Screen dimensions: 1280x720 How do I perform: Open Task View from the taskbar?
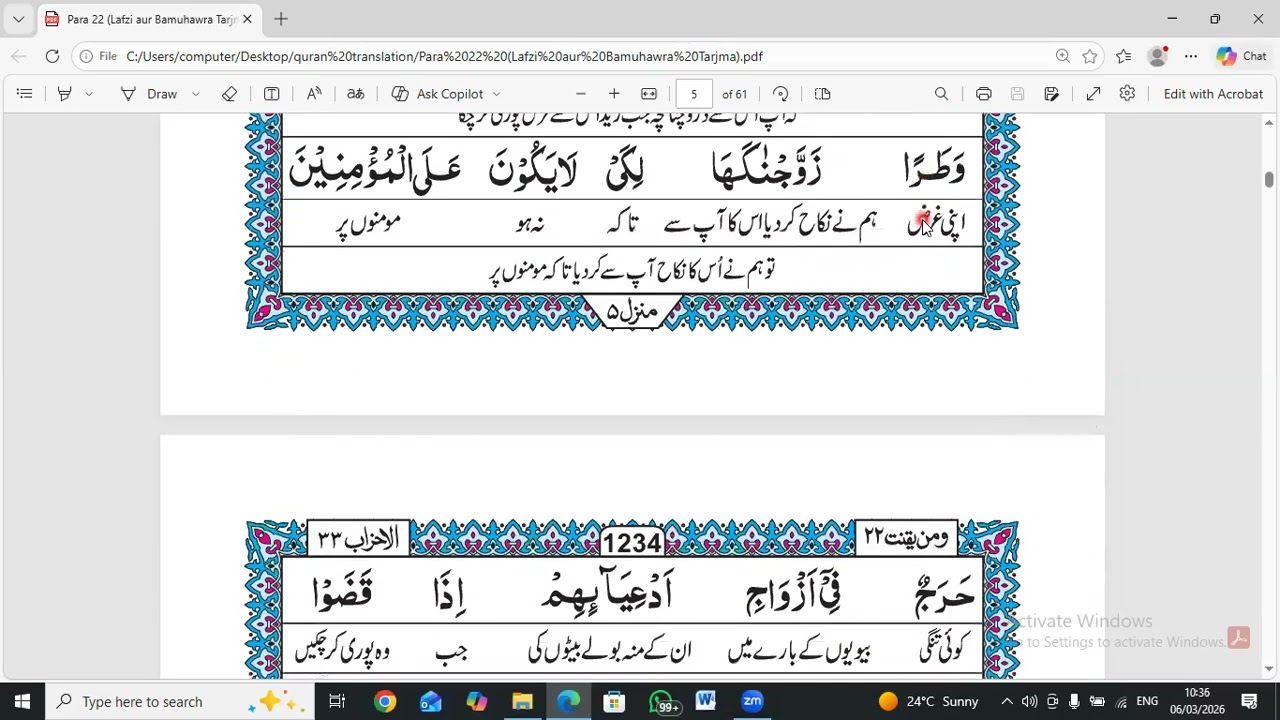coord(337,701)
